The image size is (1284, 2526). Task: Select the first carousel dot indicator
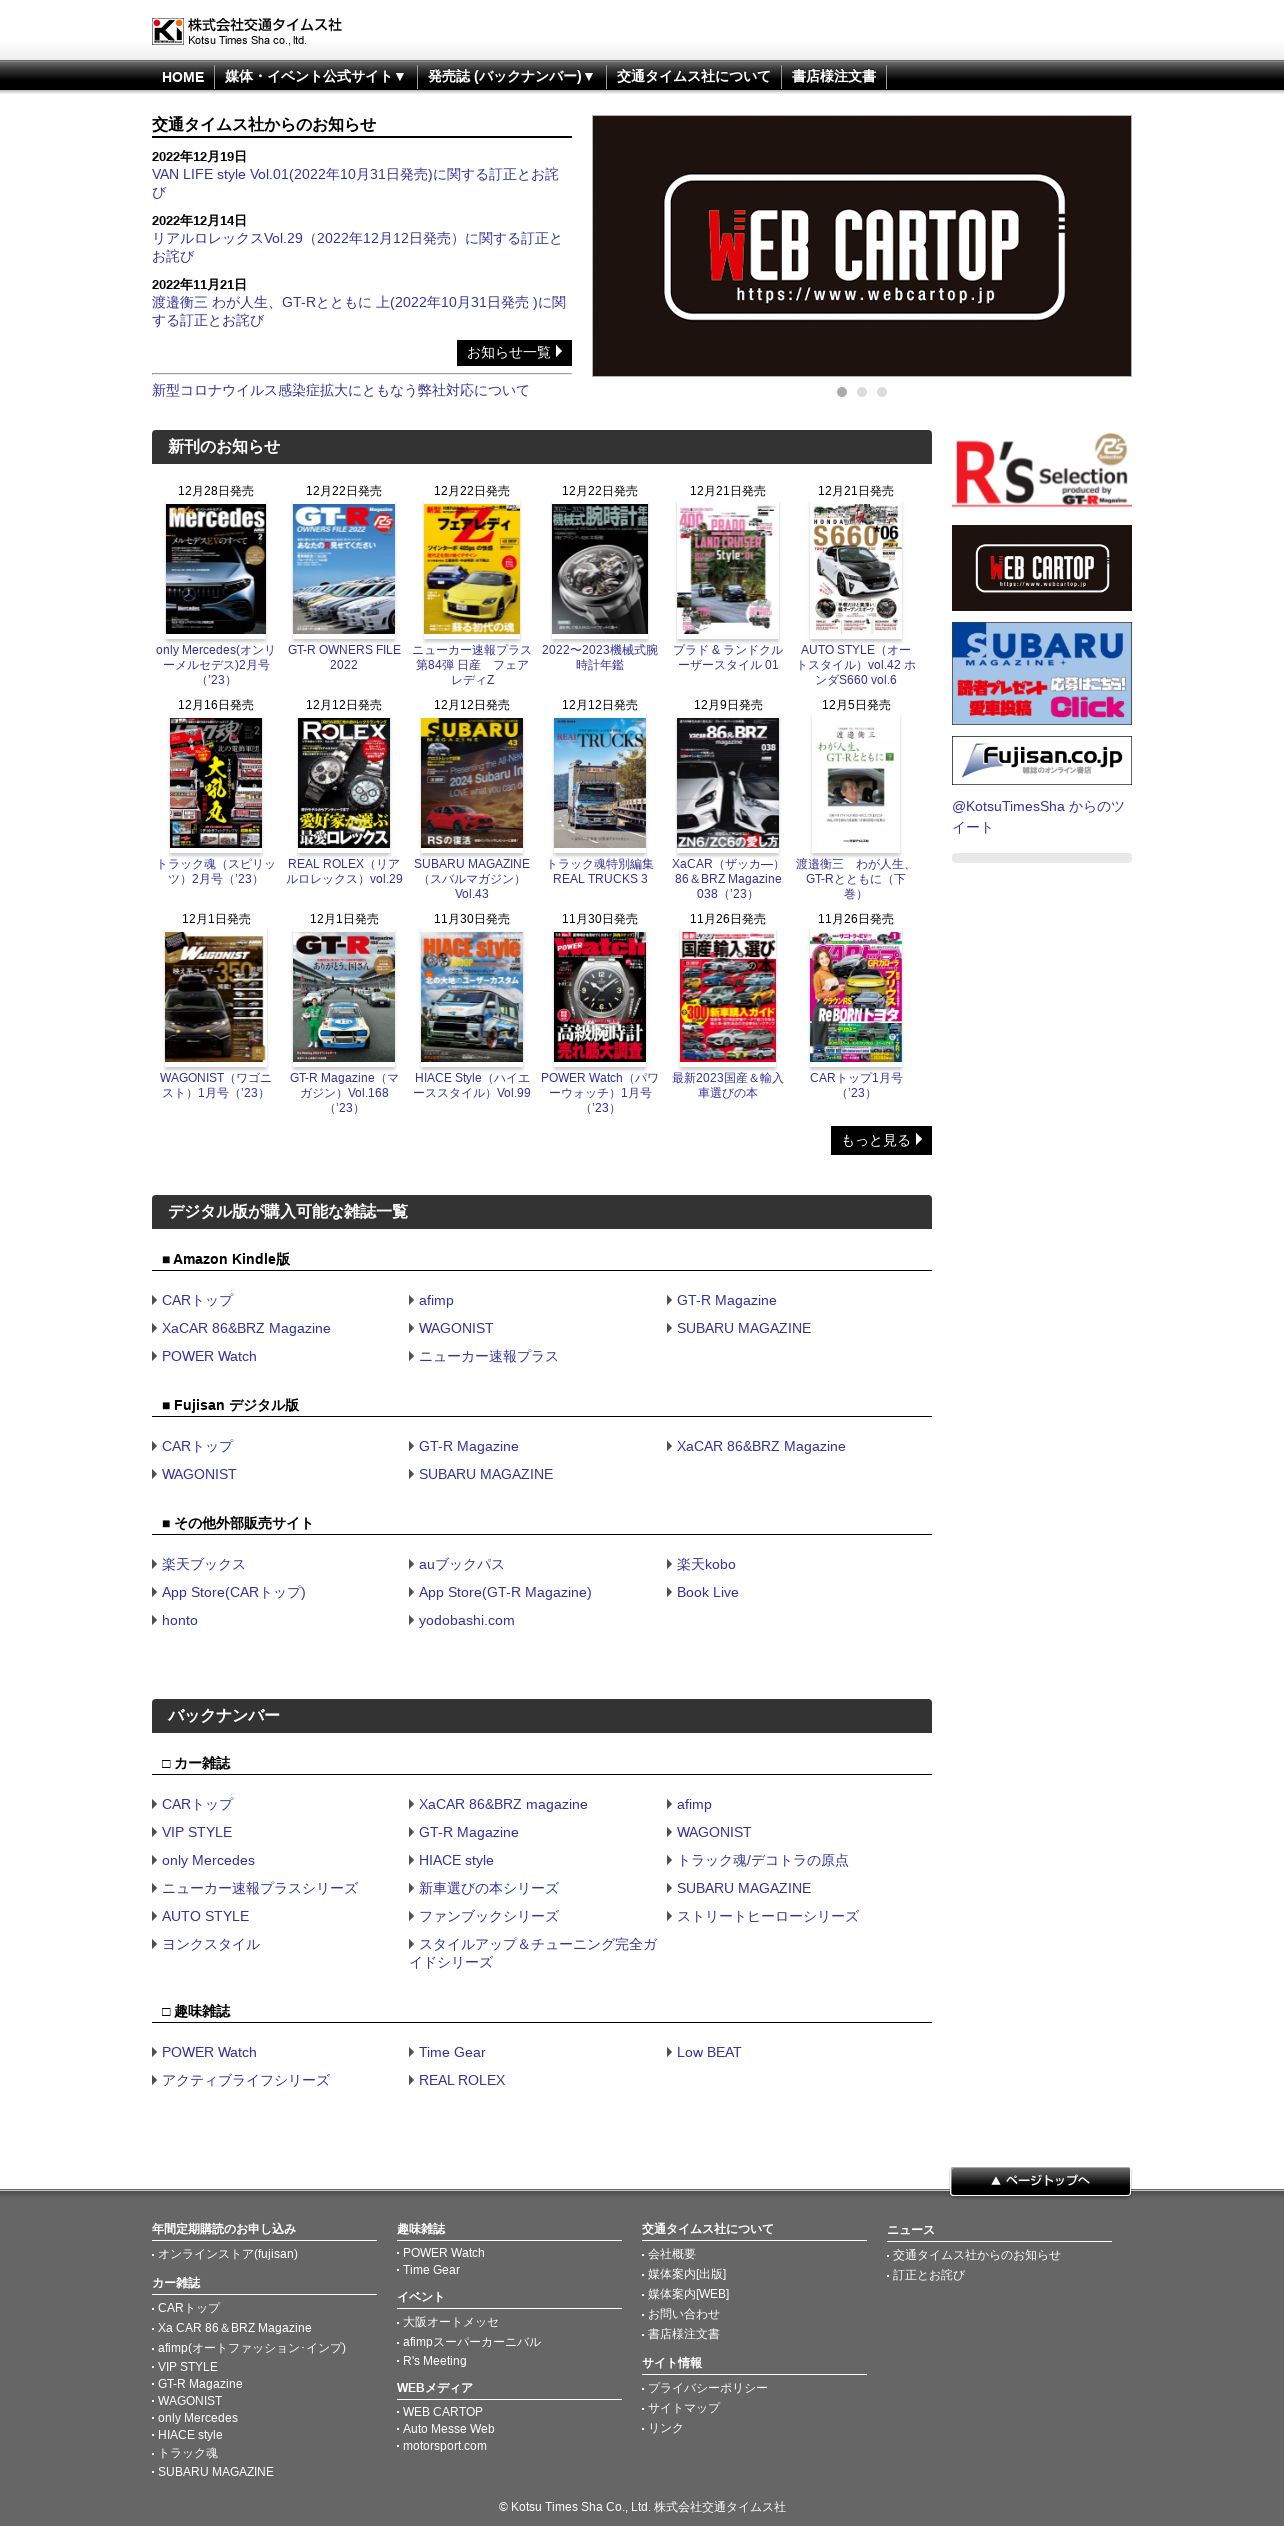pyautogui.click(x=842, y=392)
